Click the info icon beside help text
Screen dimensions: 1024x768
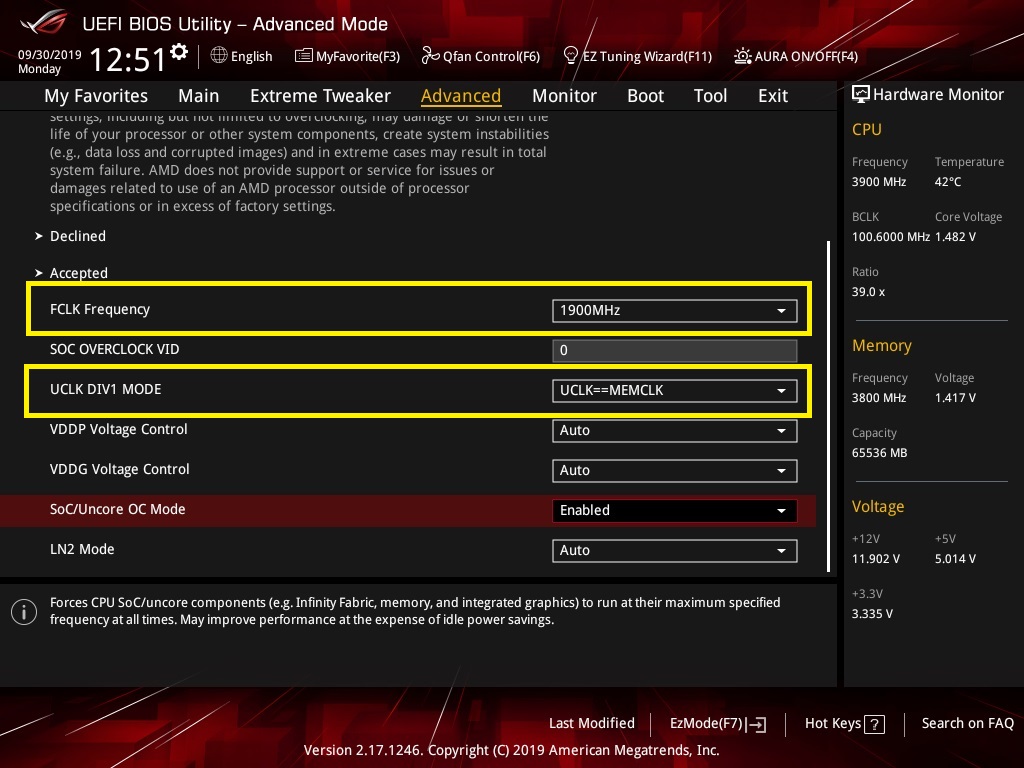pos(24,612)
